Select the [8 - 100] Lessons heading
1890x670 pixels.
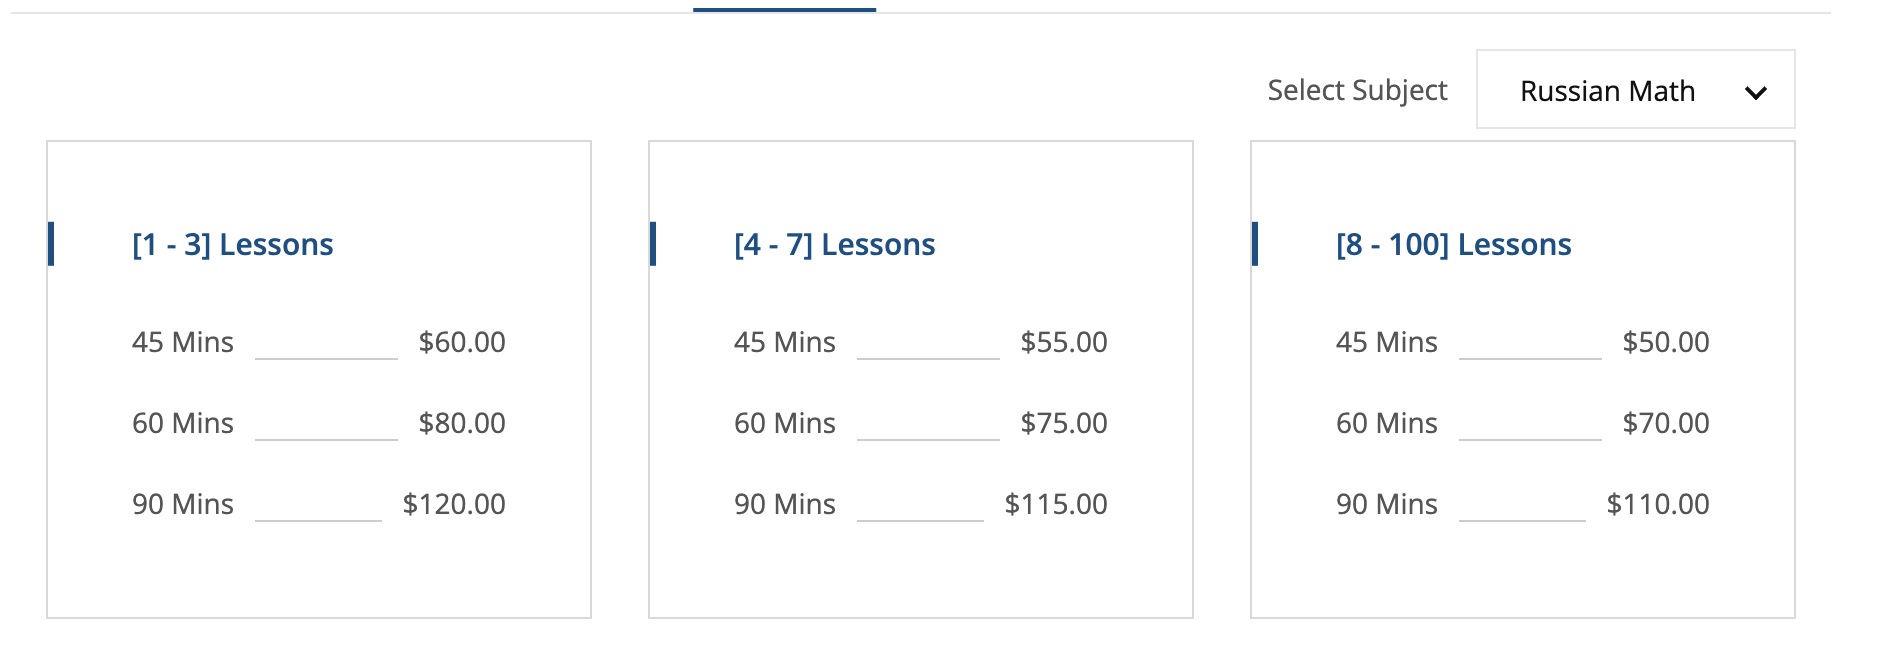pos(1454,244)
